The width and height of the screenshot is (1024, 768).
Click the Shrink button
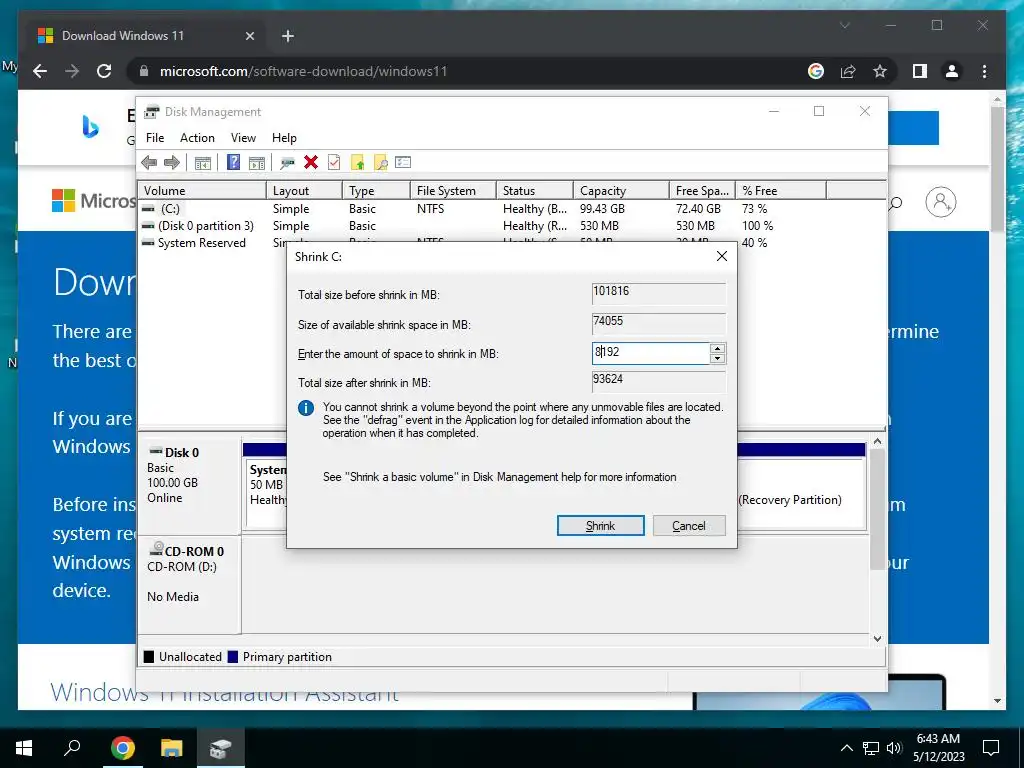click(600, 526)
